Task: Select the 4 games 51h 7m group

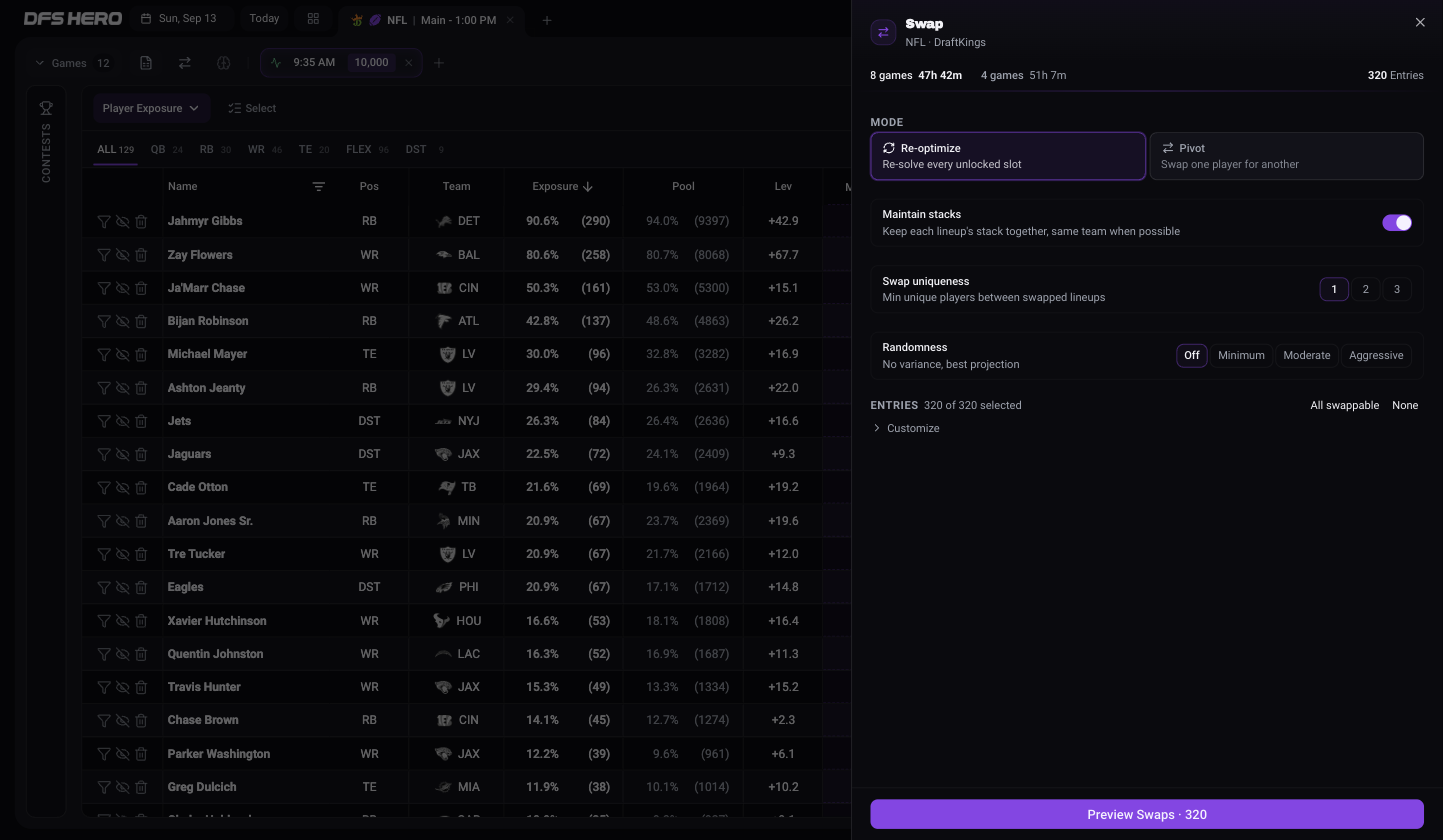Action: coord(1023,75)
